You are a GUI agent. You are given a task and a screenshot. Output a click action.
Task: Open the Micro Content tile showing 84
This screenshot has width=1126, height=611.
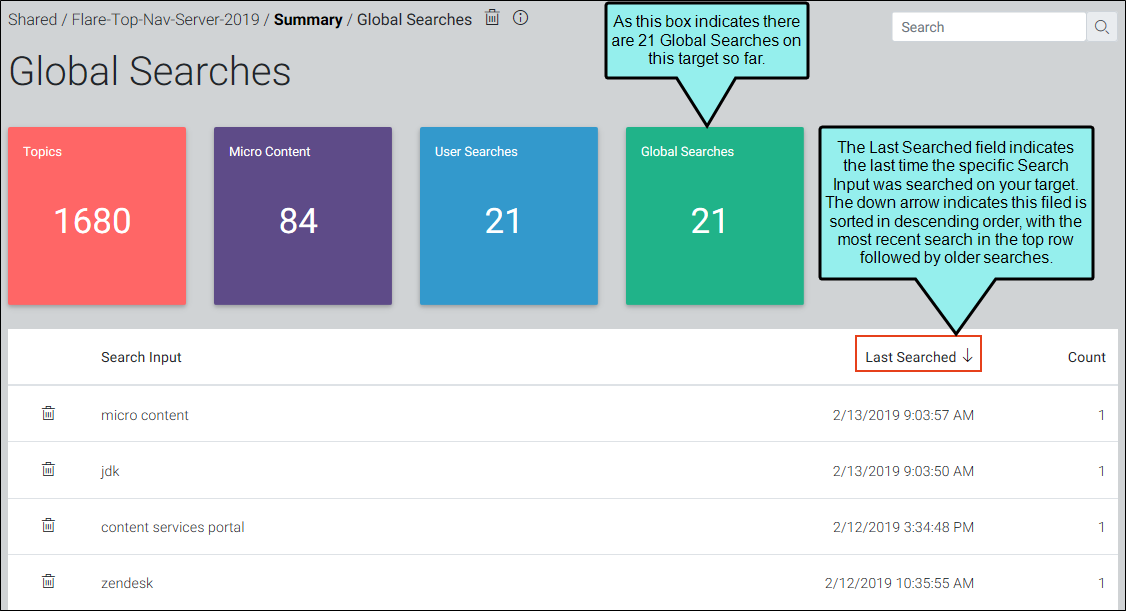(303, 216)
